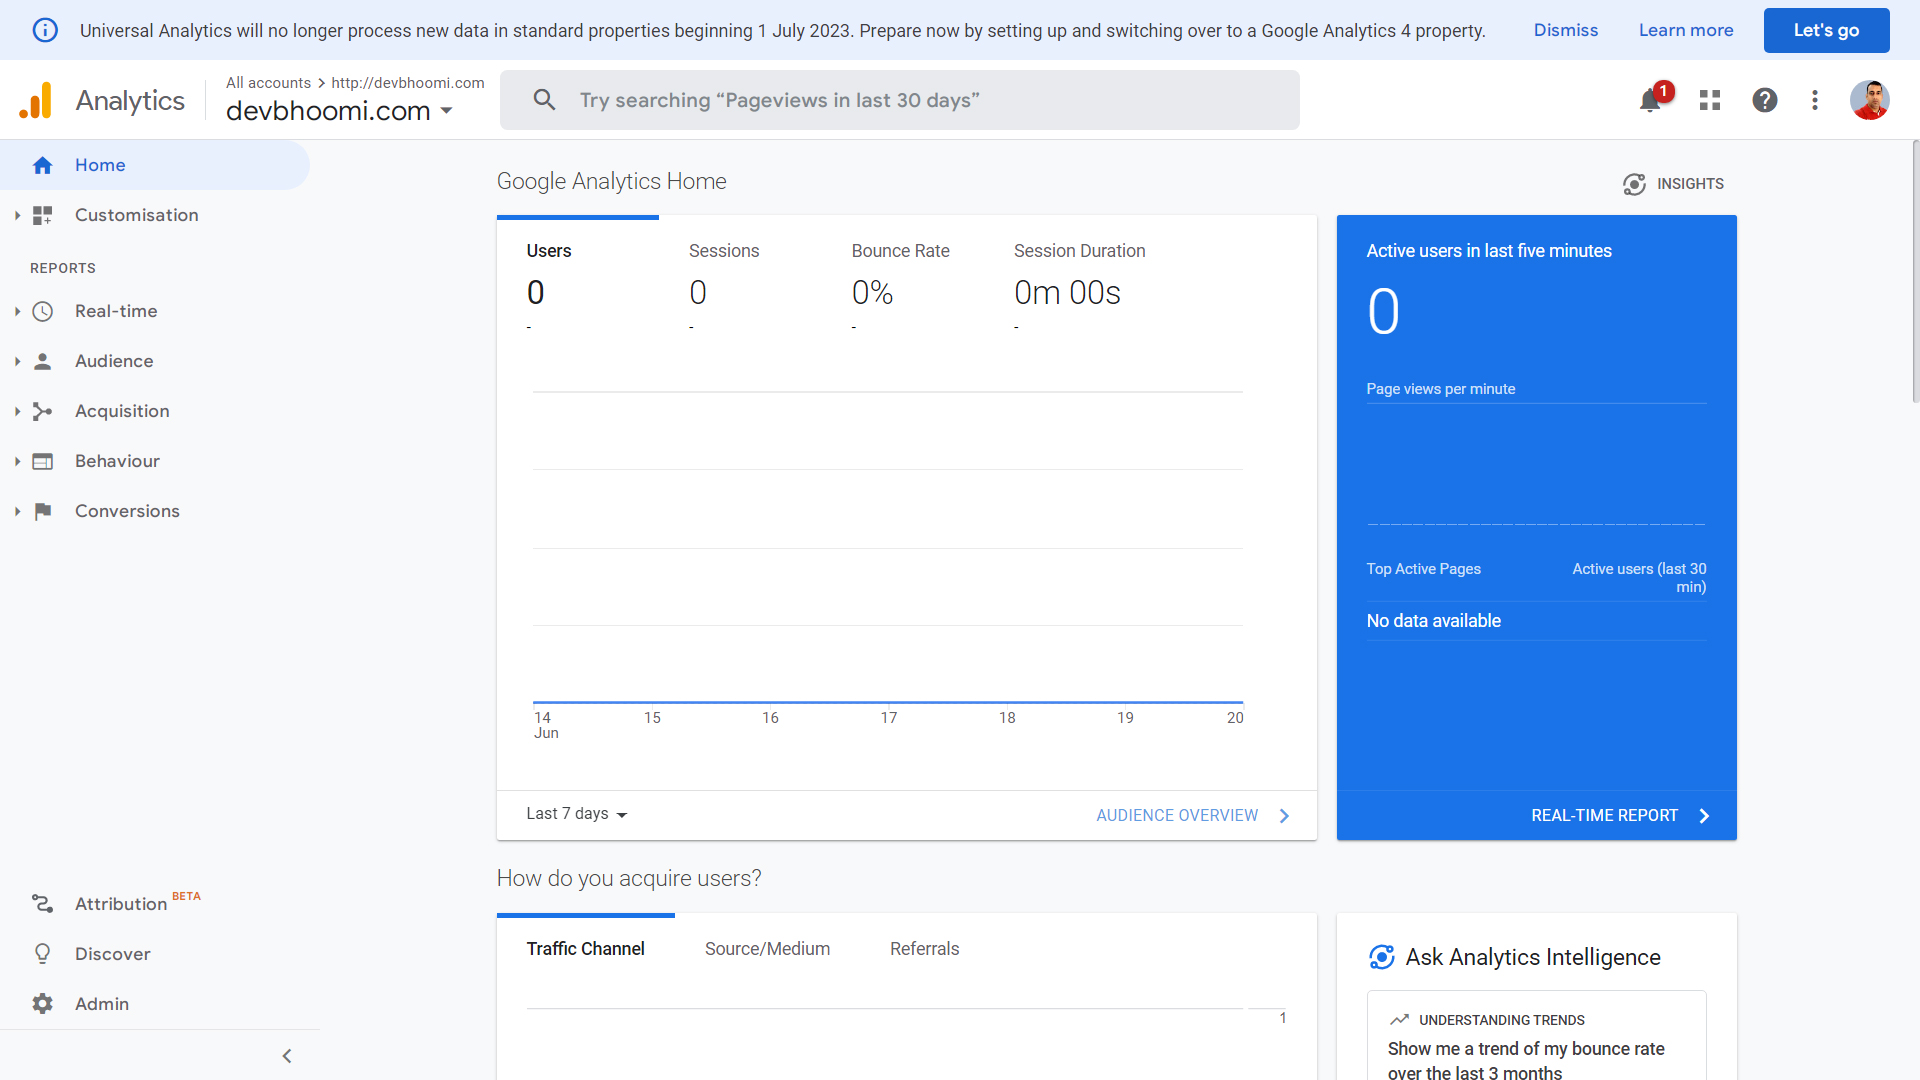Expand the Conversions reports arrow

[x=17, y=511]
